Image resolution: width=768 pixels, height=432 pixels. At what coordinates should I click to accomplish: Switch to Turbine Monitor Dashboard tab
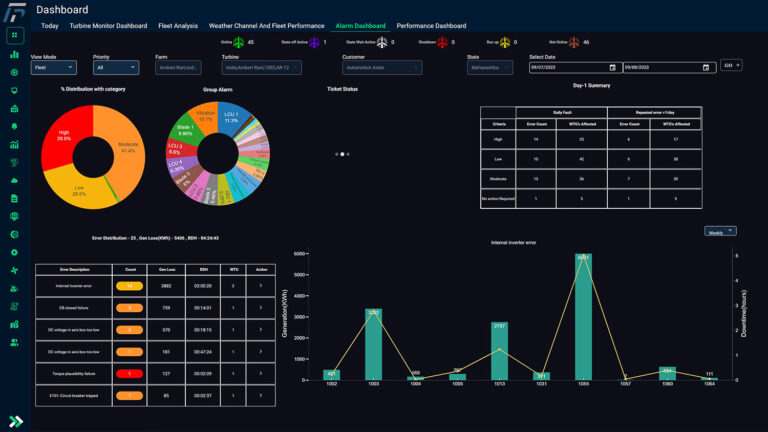[x=110, y=25]
